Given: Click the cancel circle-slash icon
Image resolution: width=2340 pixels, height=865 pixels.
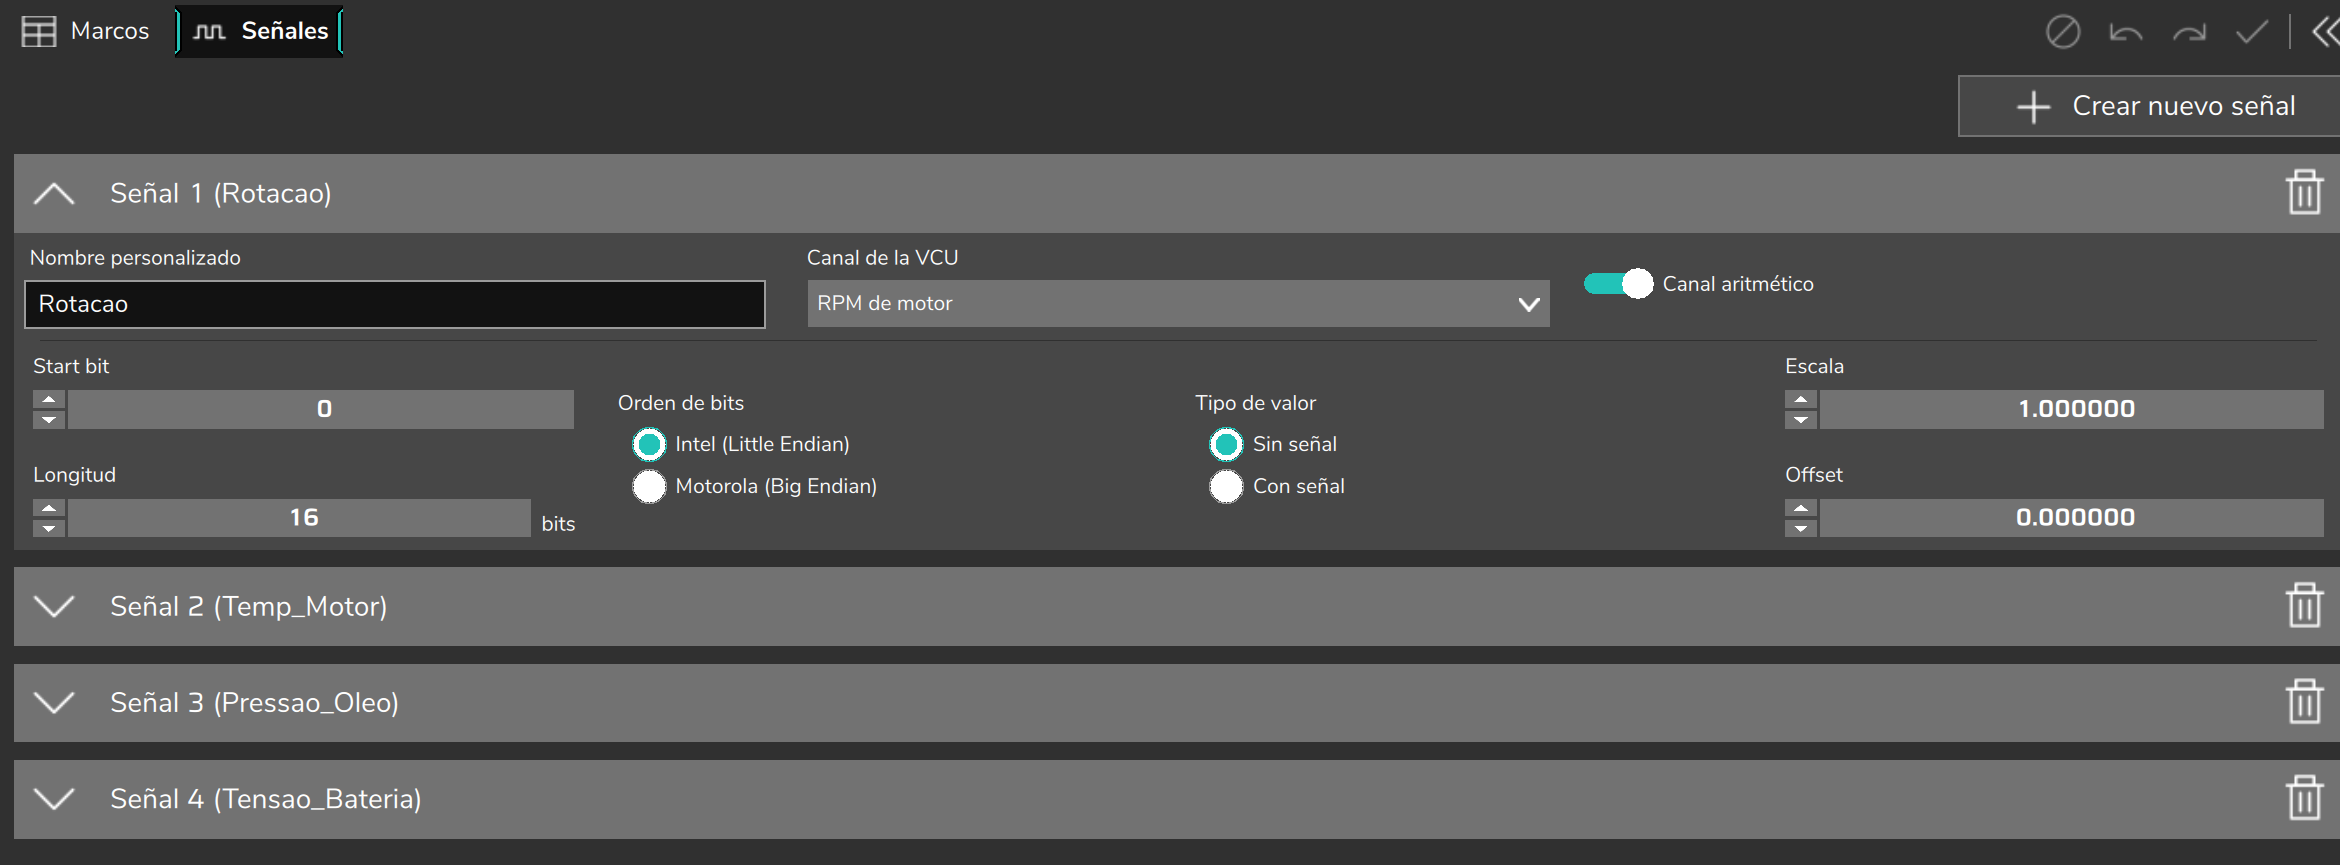Looking at the screenshot, I should 2062,32.
